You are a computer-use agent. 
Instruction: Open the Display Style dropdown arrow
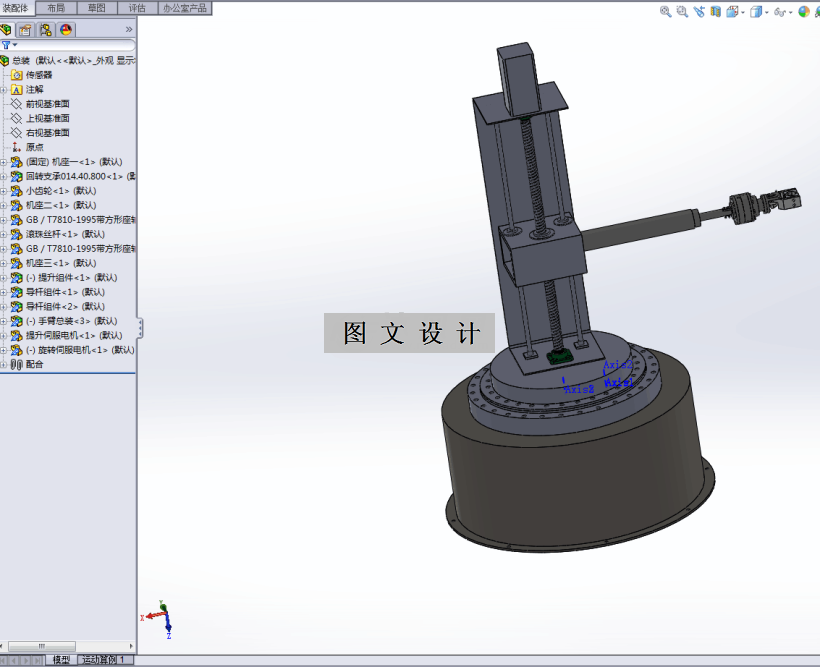[x=767, y=12]
